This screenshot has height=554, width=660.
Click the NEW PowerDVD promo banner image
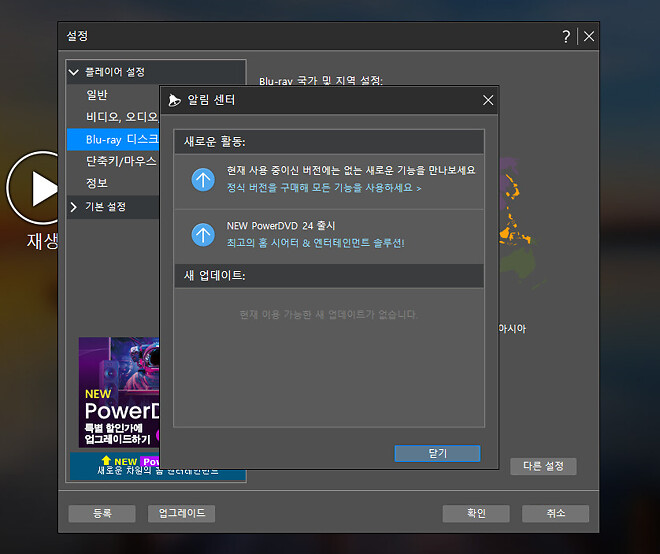coord(119,392)
